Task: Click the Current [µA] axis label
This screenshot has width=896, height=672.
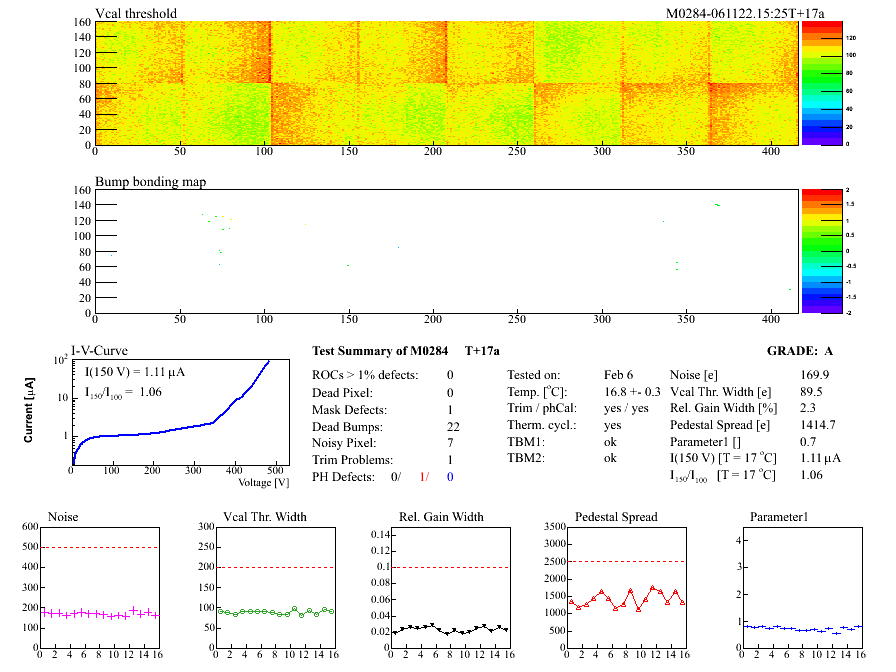Action: (30, 411)
